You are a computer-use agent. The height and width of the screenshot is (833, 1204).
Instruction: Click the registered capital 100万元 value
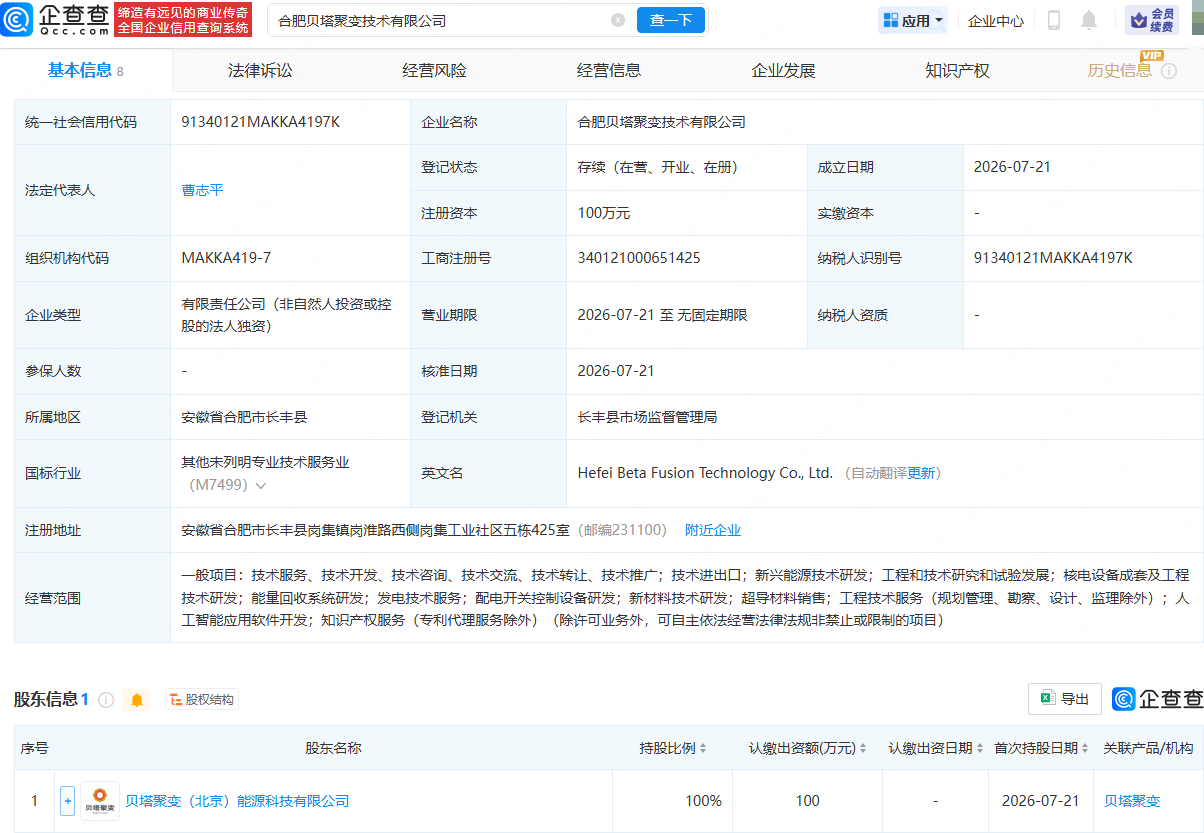[604, 213]
